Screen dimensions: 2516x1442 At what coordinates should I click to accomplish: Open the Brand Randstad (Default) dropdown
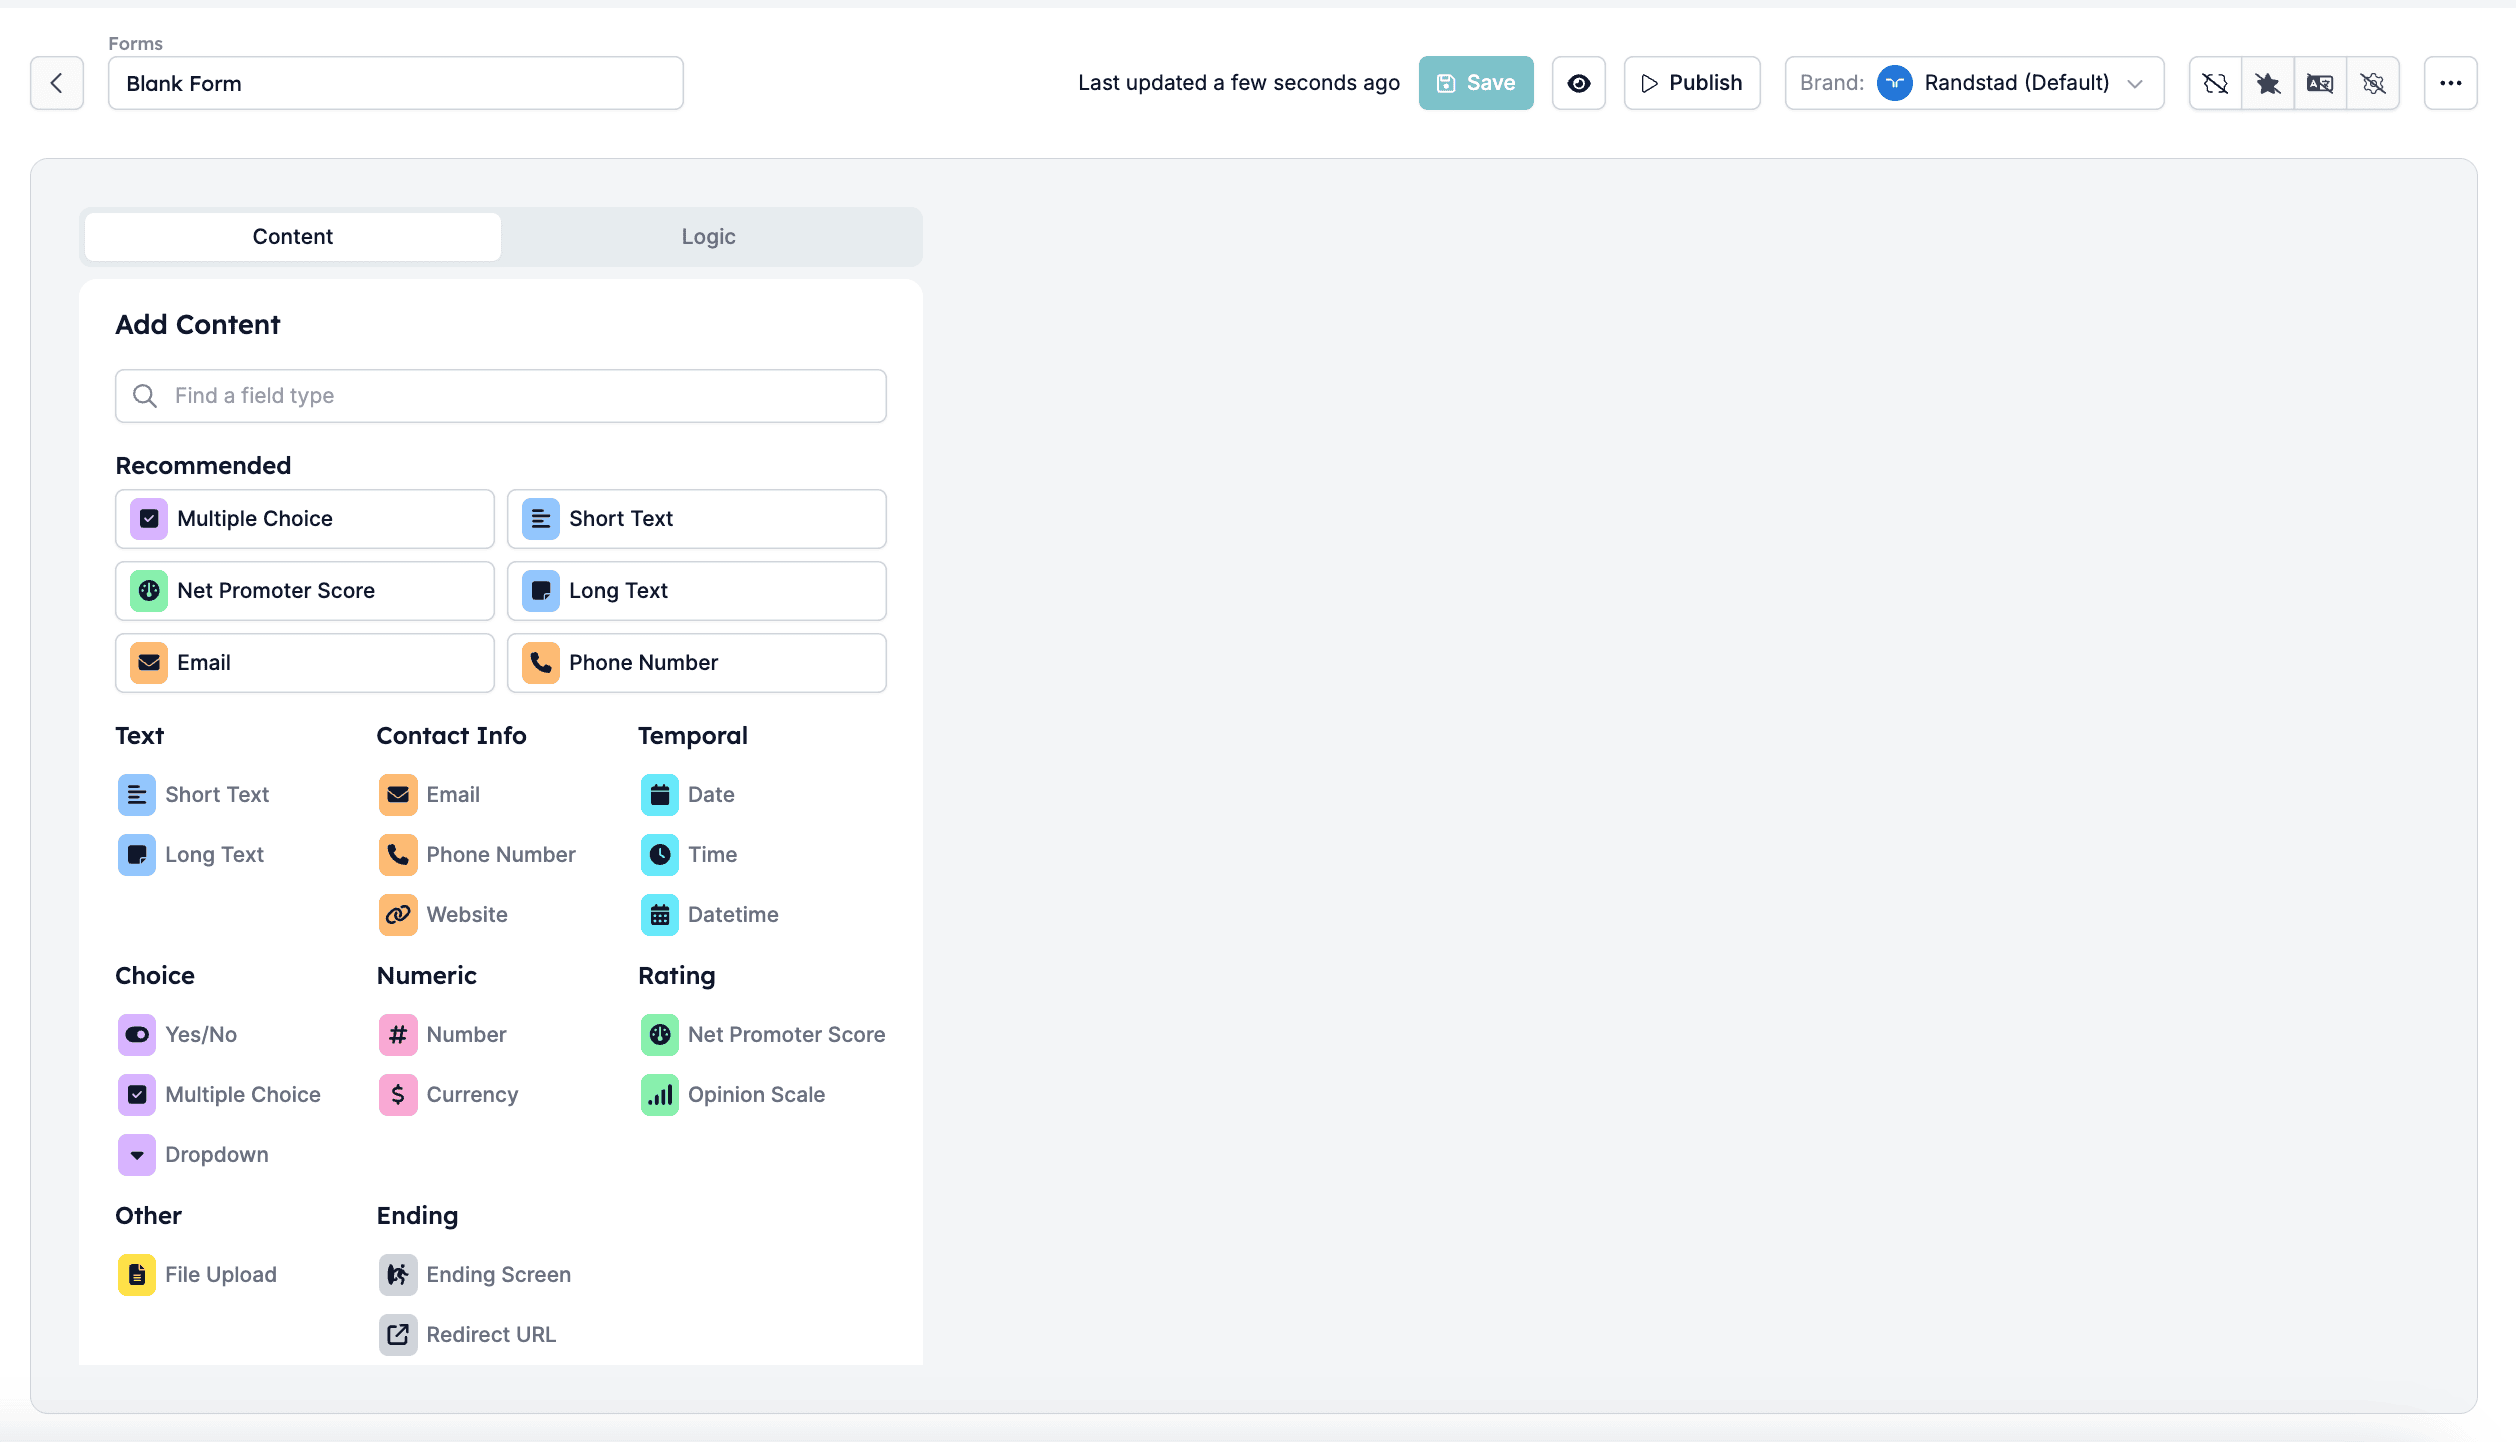(x=1974, y=83)
